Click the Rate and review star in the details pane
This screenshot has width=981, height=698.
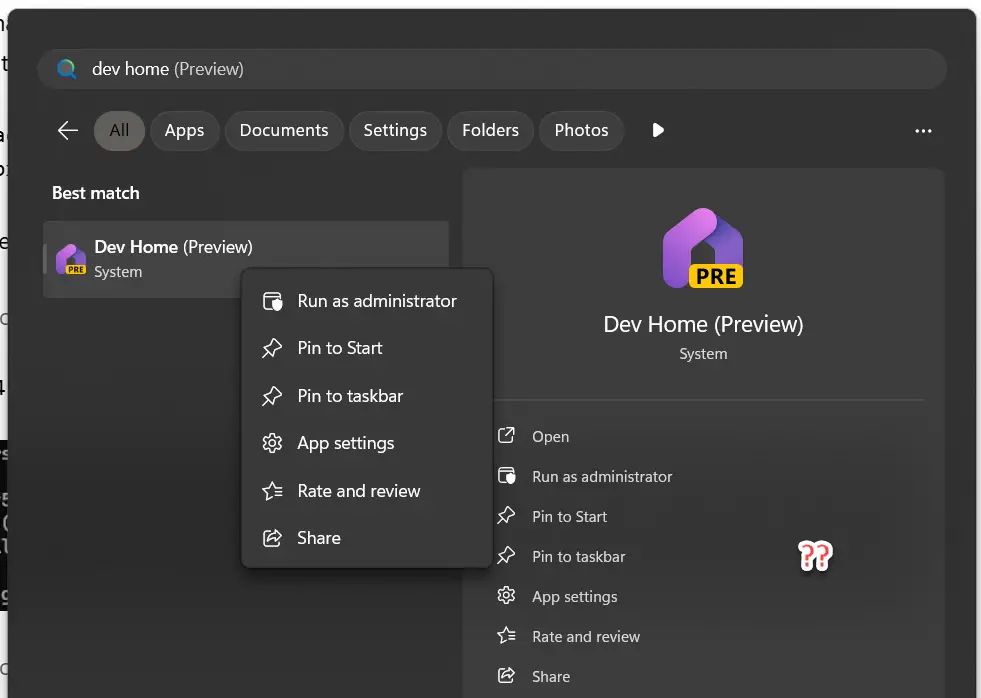pos(506,635)
